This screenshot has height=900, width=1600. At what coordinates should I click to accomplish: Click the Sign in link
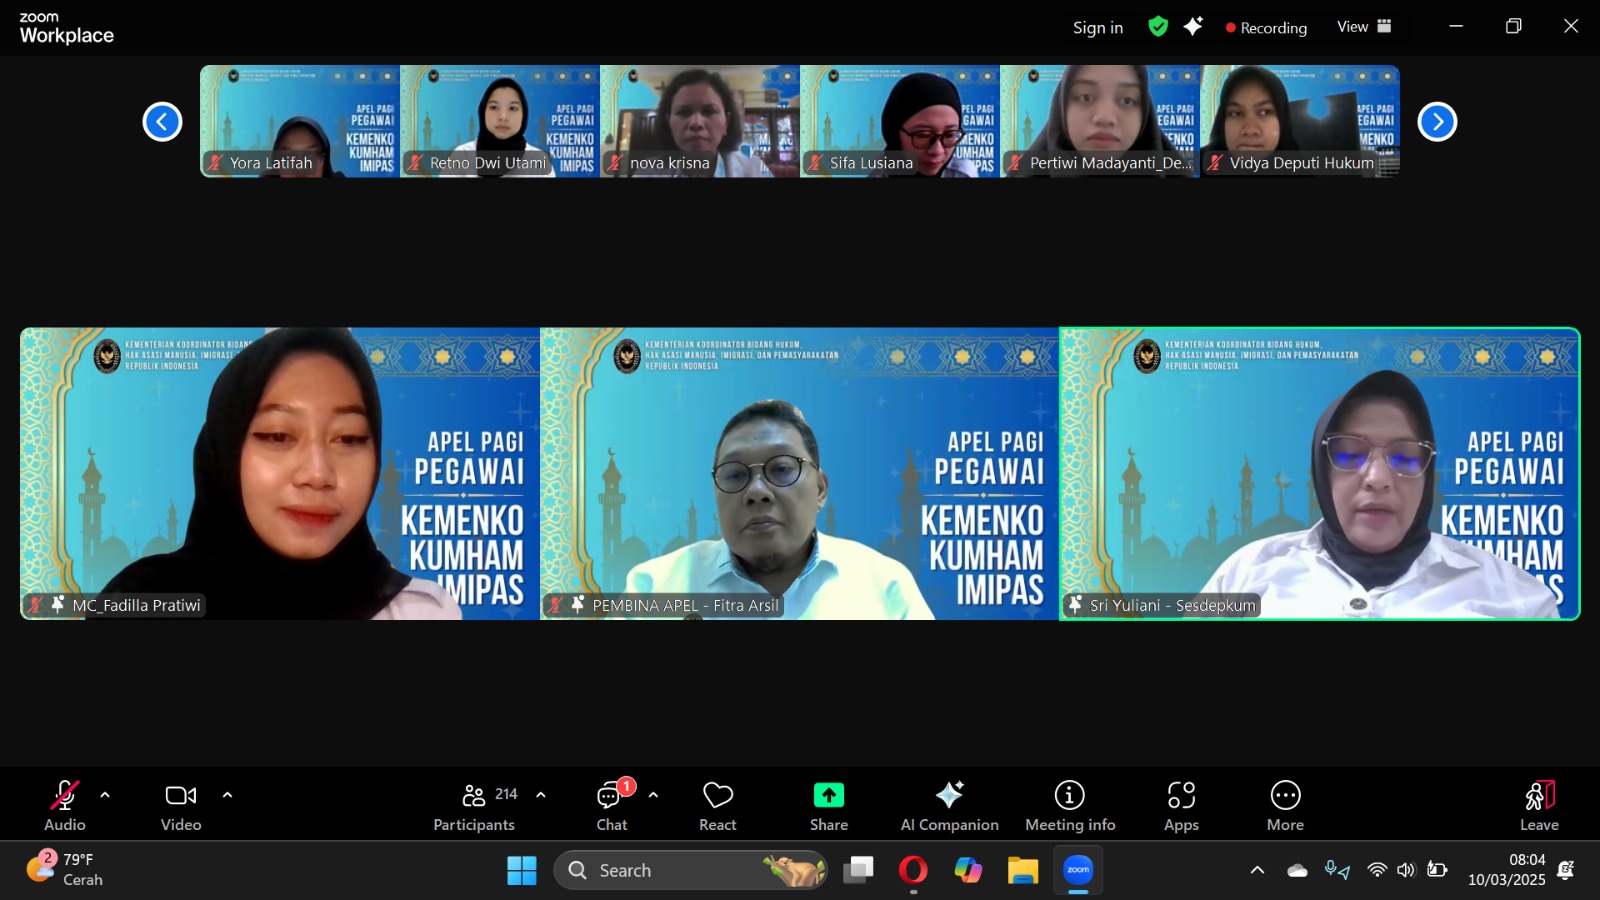[x=1097, y=28]
